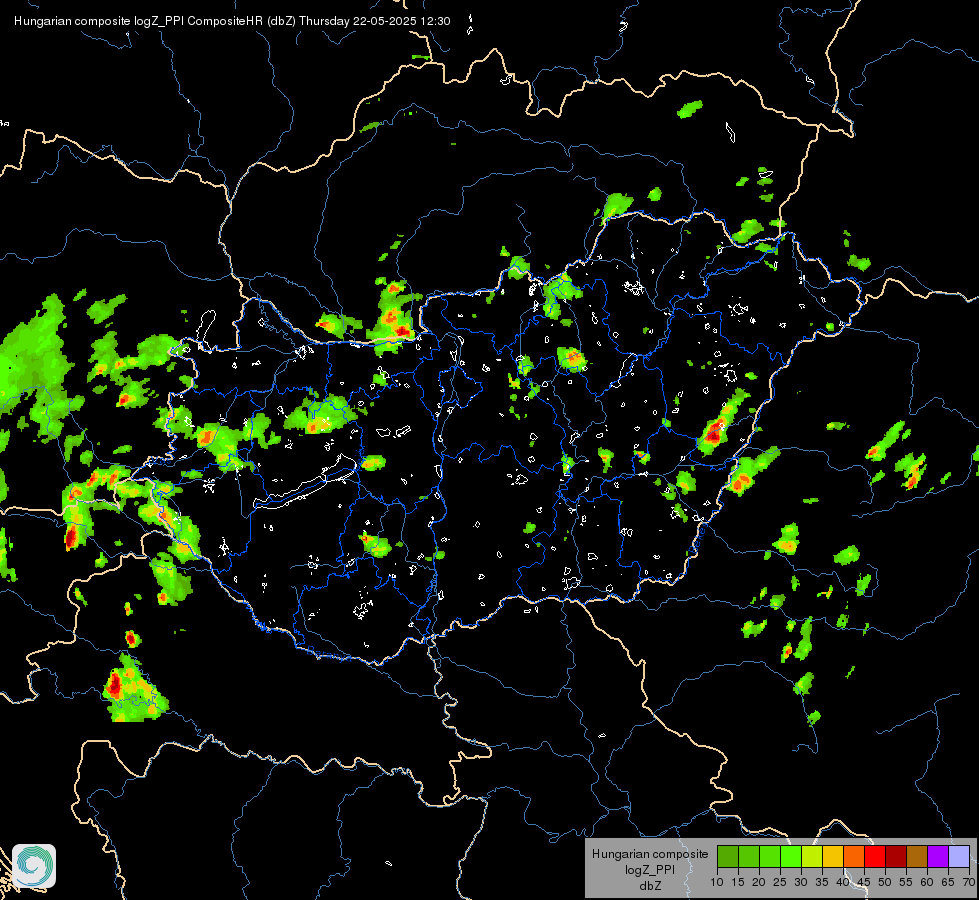Select the 50–55 dBZ dark red swatch
This screenshot has width=979, height=900.
(x=896, y=856)
